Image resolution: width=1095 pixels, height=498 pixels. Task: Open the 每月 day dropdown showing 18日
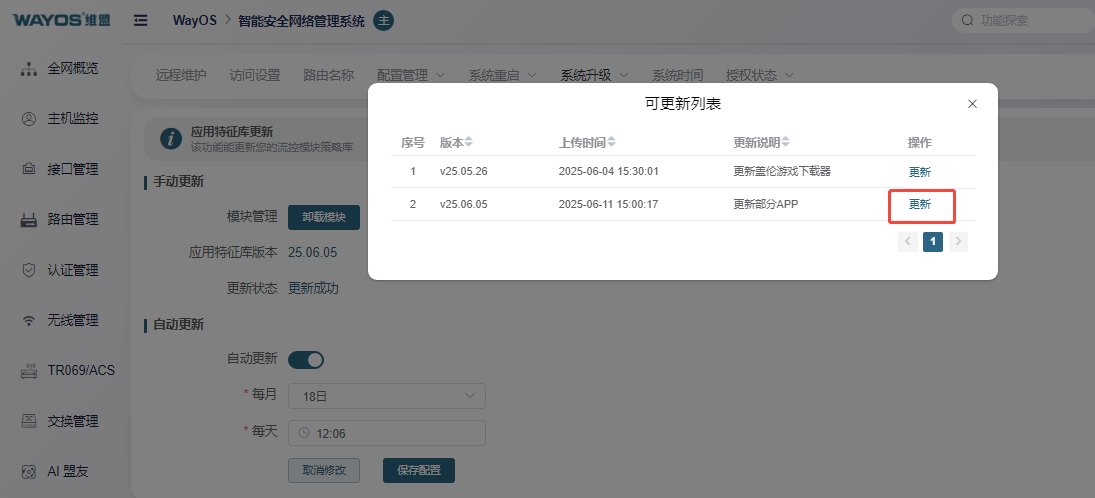(387, 396)
